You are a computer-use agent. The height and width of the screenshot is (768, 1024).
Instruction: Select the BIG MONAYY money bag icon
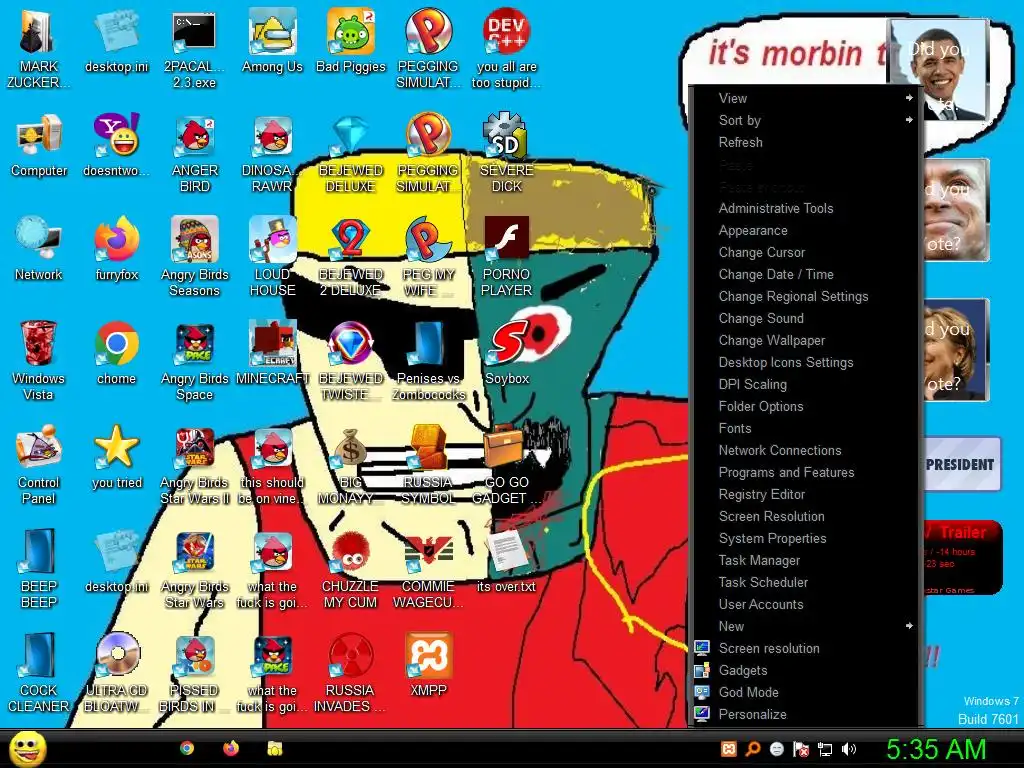(351, 465)
